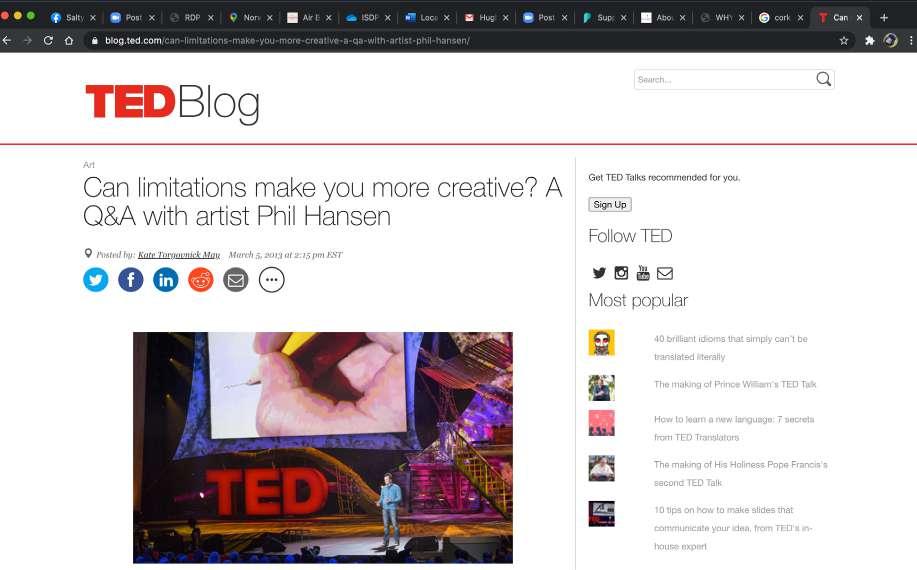Click in the Search input field
This screenshot has width=917, height=570.
click(x=724, y=80)
